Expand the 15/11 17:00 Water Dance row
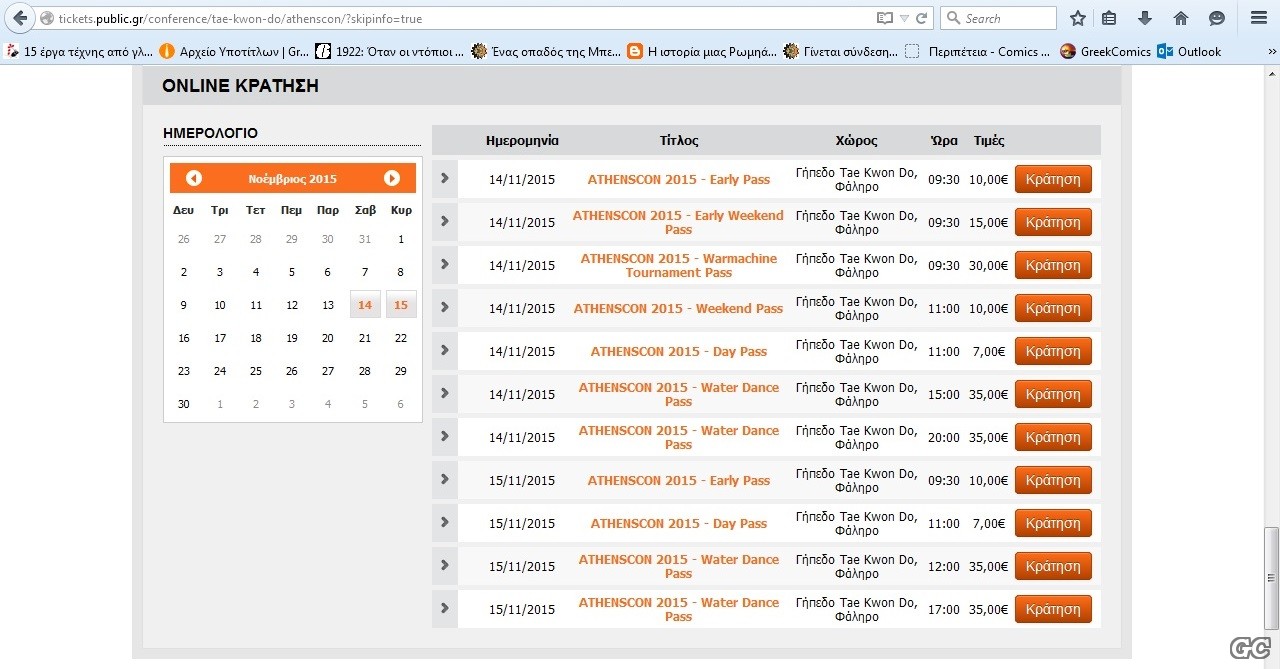1280x669 pixels. (445, 609)
